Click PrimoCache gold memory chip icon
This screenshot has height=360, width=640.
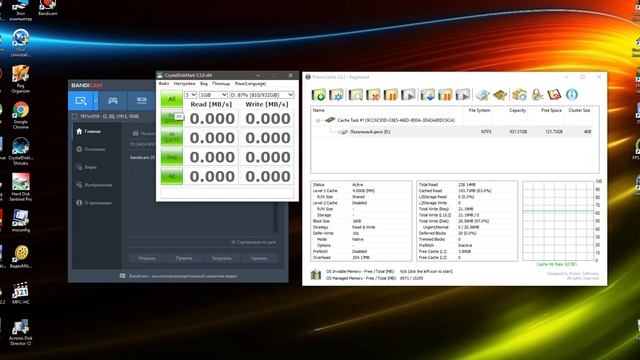click(x=500, y=95)
